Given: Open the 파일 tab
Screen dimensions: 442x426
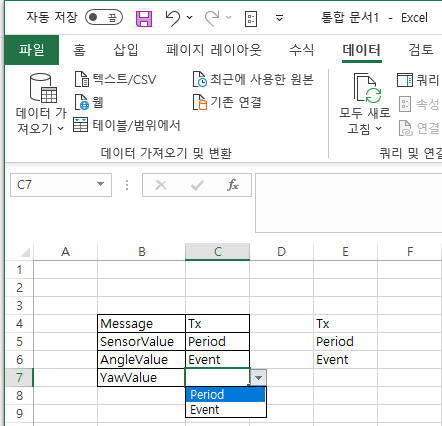Looking at the screenshot, I should click(32, 50).
